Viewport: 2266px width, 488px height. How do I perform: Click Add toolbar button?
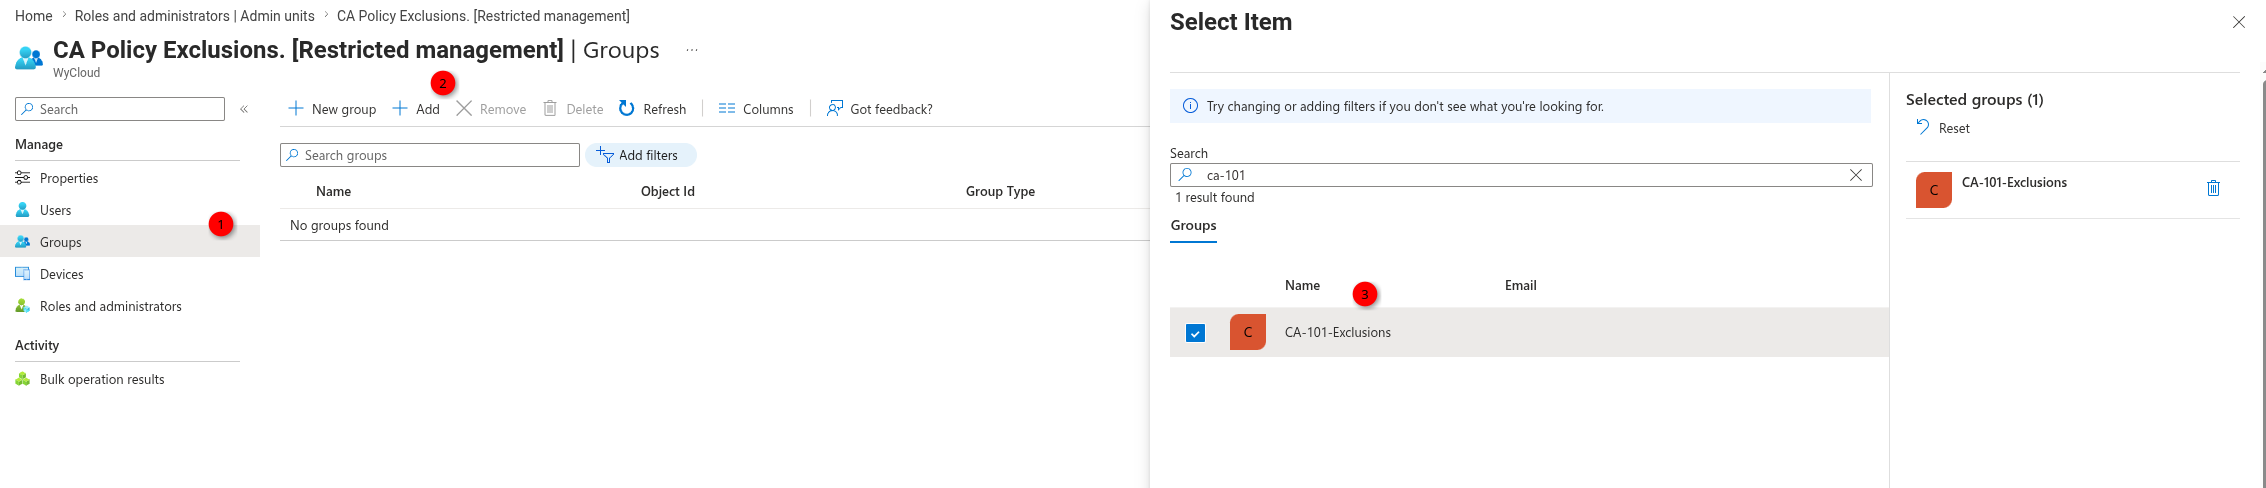(x=416, y=109)
